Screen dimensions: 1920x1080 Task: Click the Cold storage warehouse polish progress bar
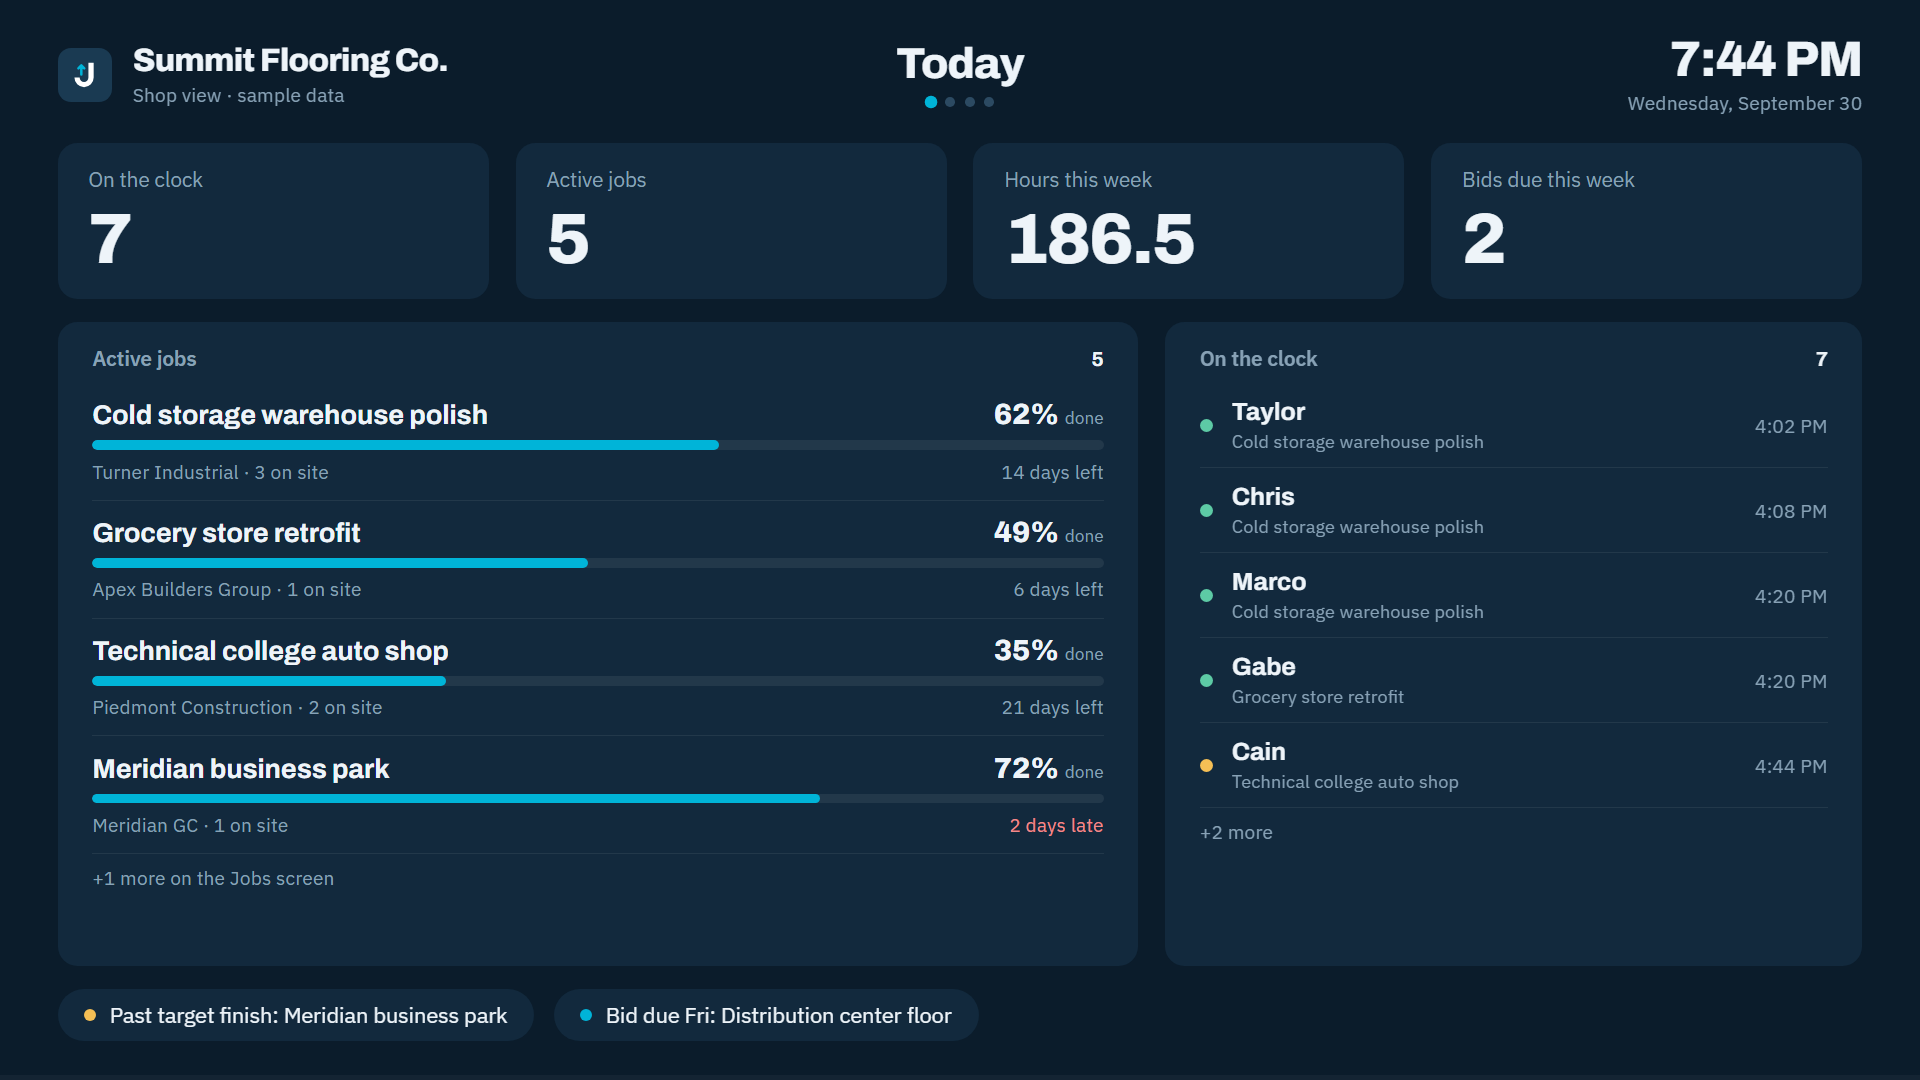598,445
